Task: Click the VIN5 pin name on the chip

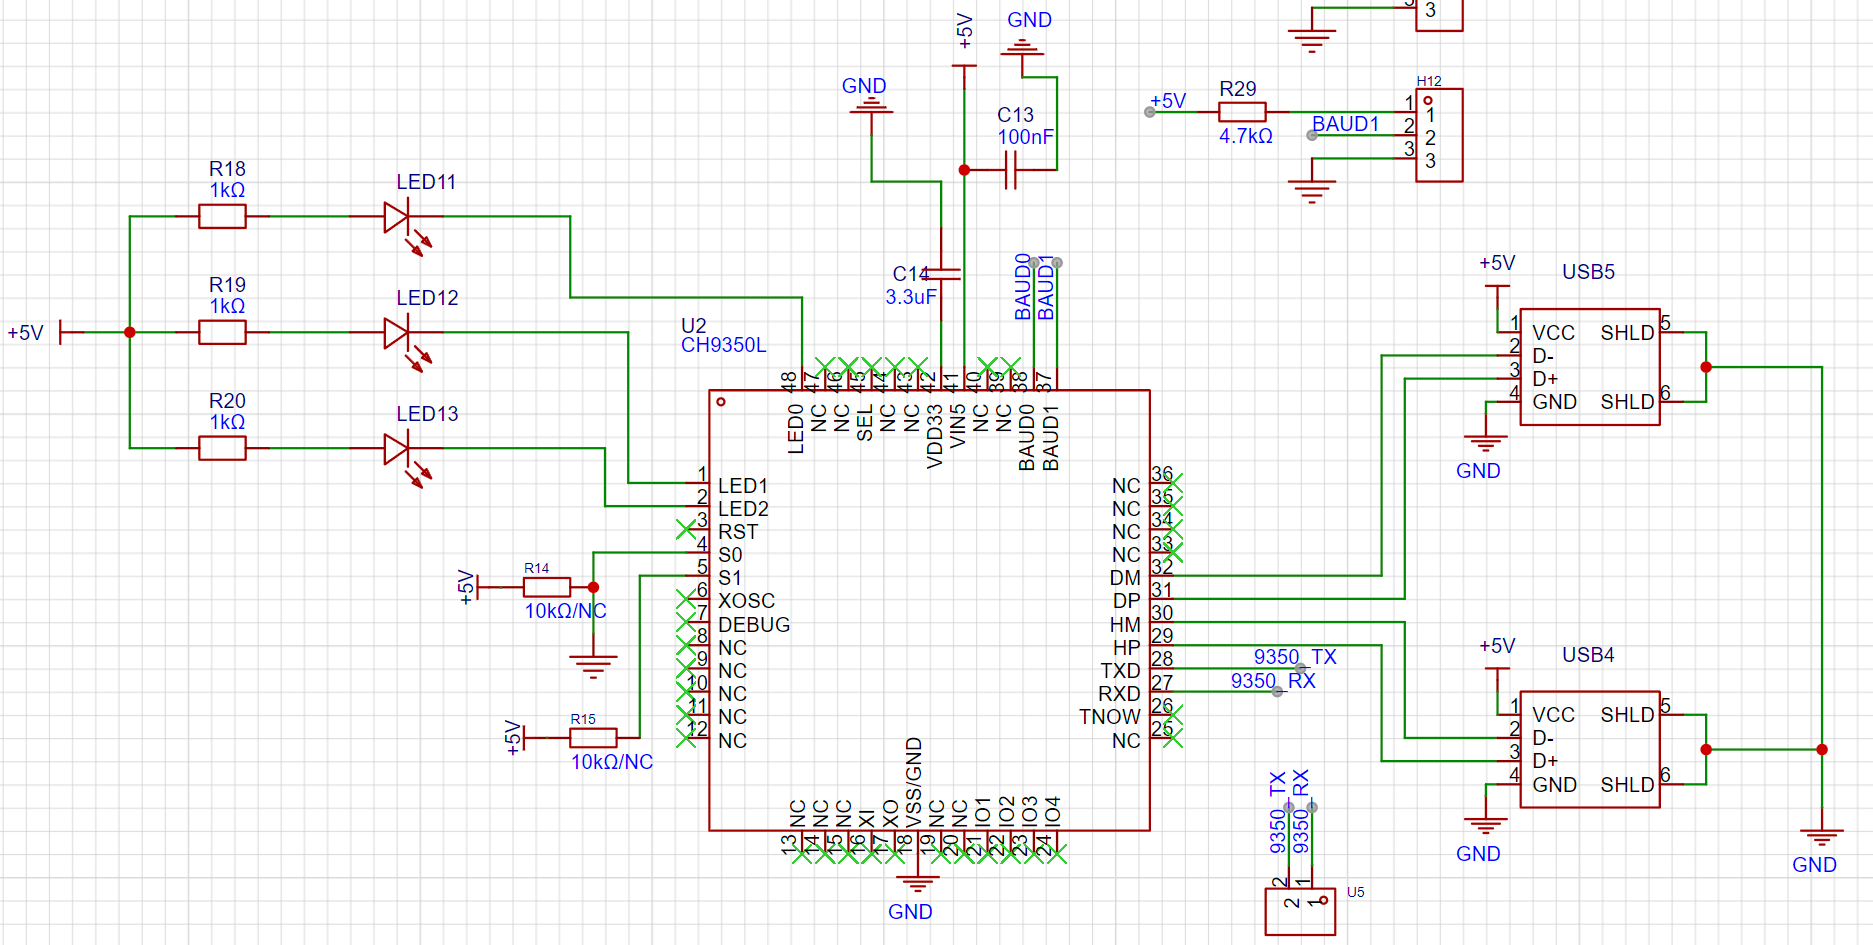Action: [958, 426]
